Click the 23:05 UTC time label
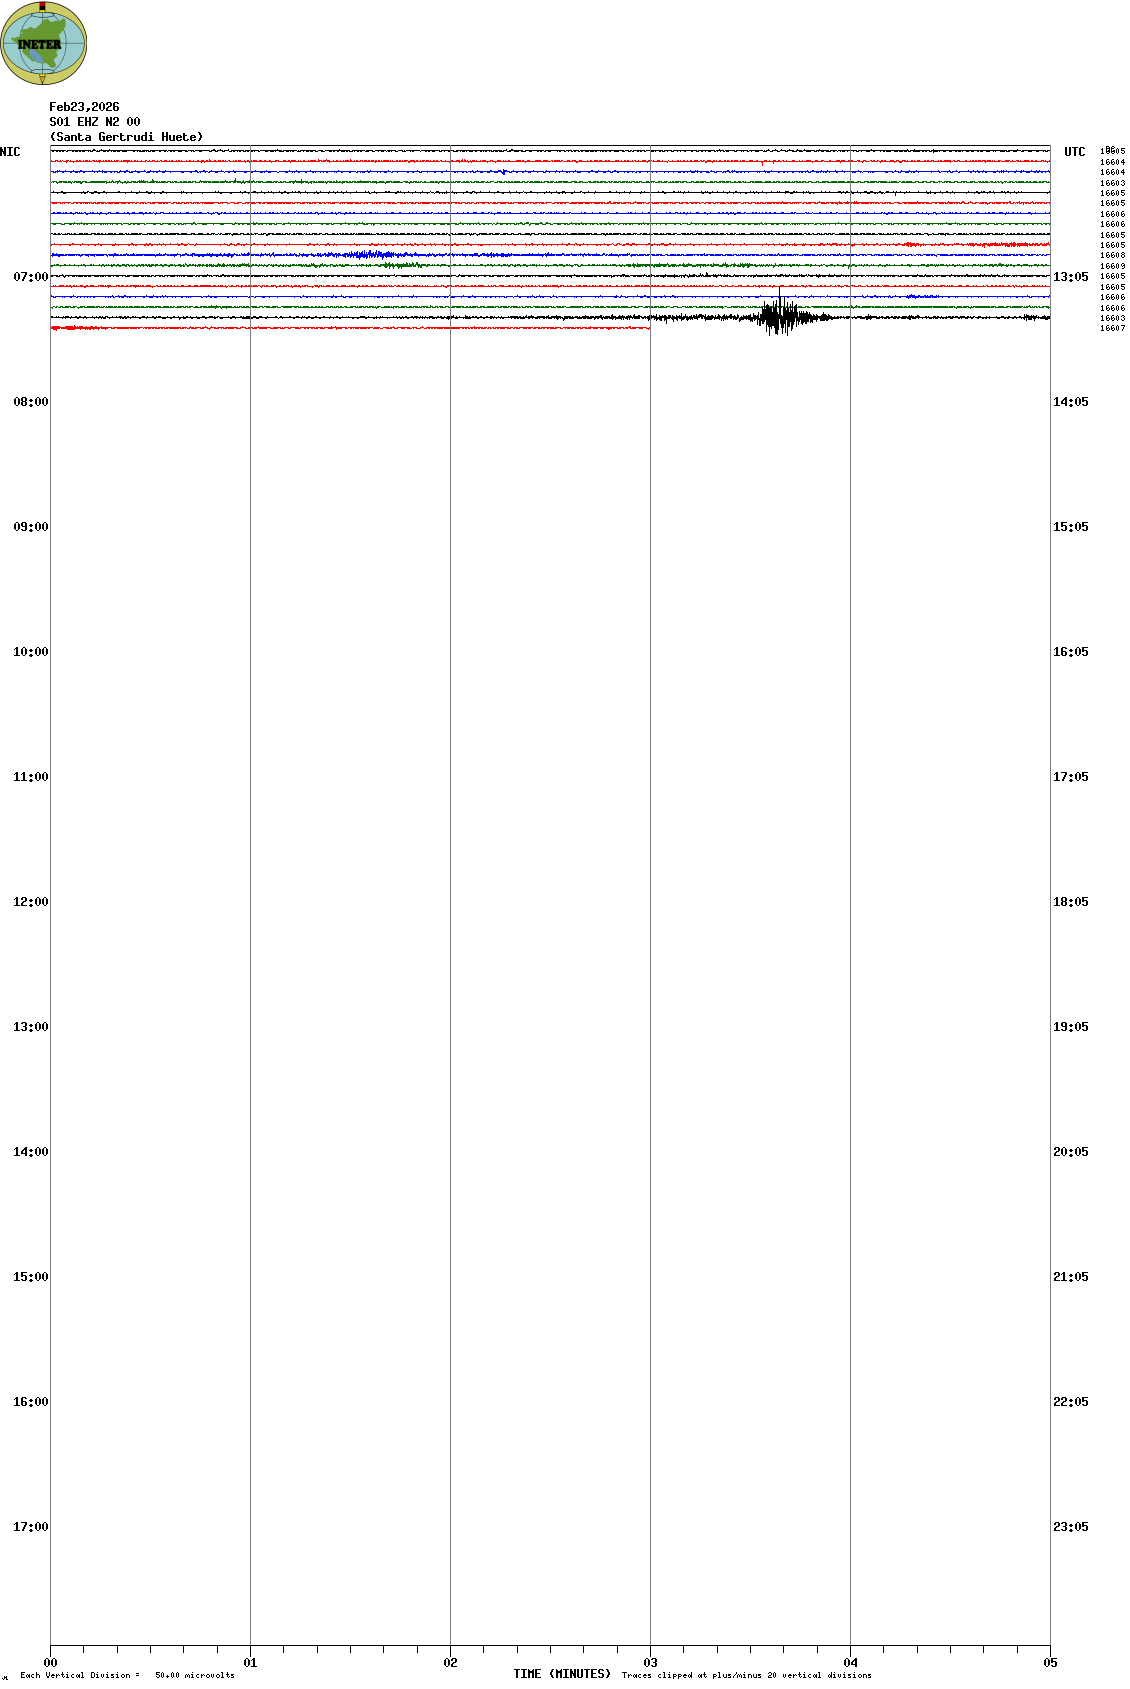Image resolution: width=1130 pixels, height=1689 pixels. click(x=1070, y=1527)
